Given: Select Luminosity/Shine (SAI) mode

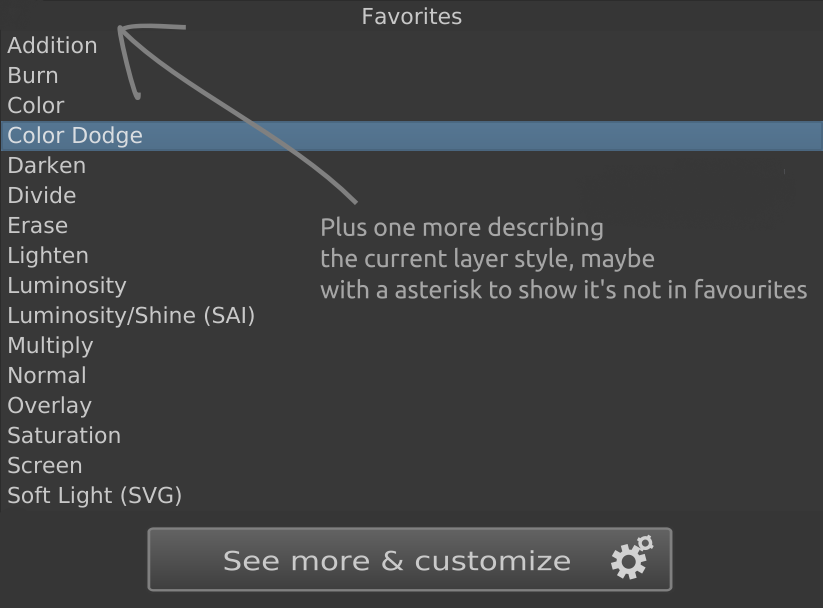Looking at the screenshot, I should coord(131,316).
